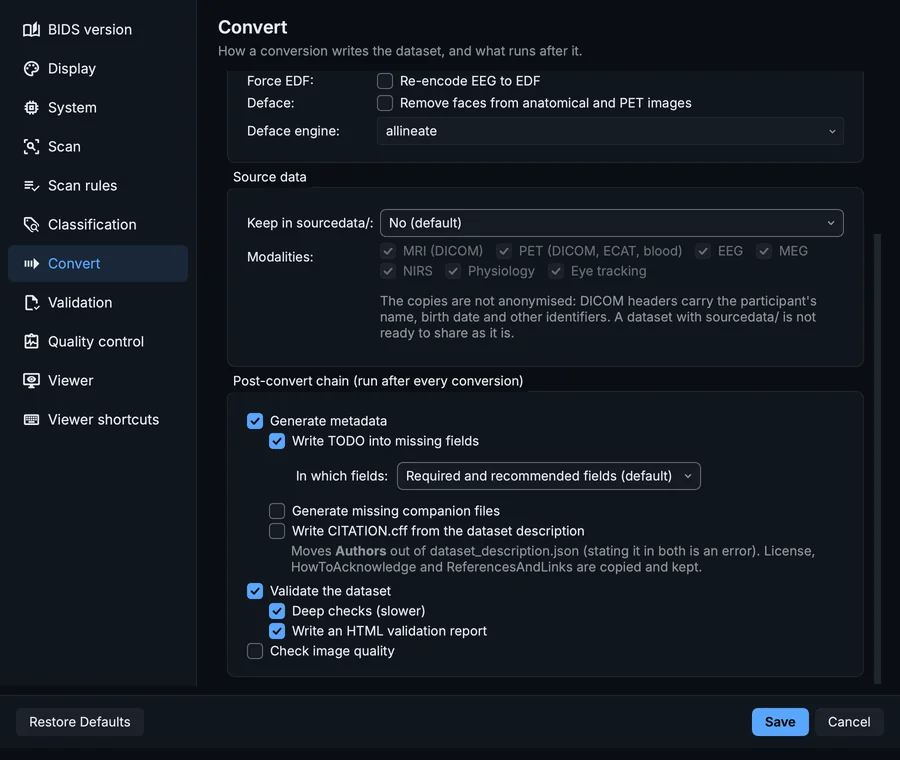900x760 pixels.
Task: Click the Modalities label
Action: [x=280, y=257]
